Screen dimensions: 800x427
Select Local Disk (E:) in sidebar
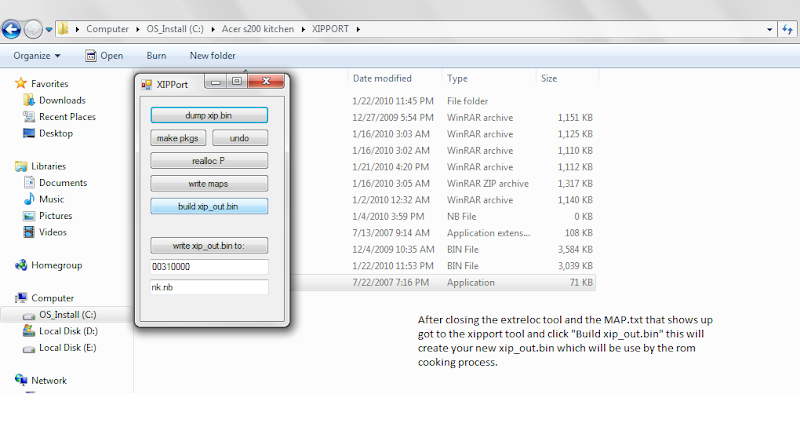67,347
